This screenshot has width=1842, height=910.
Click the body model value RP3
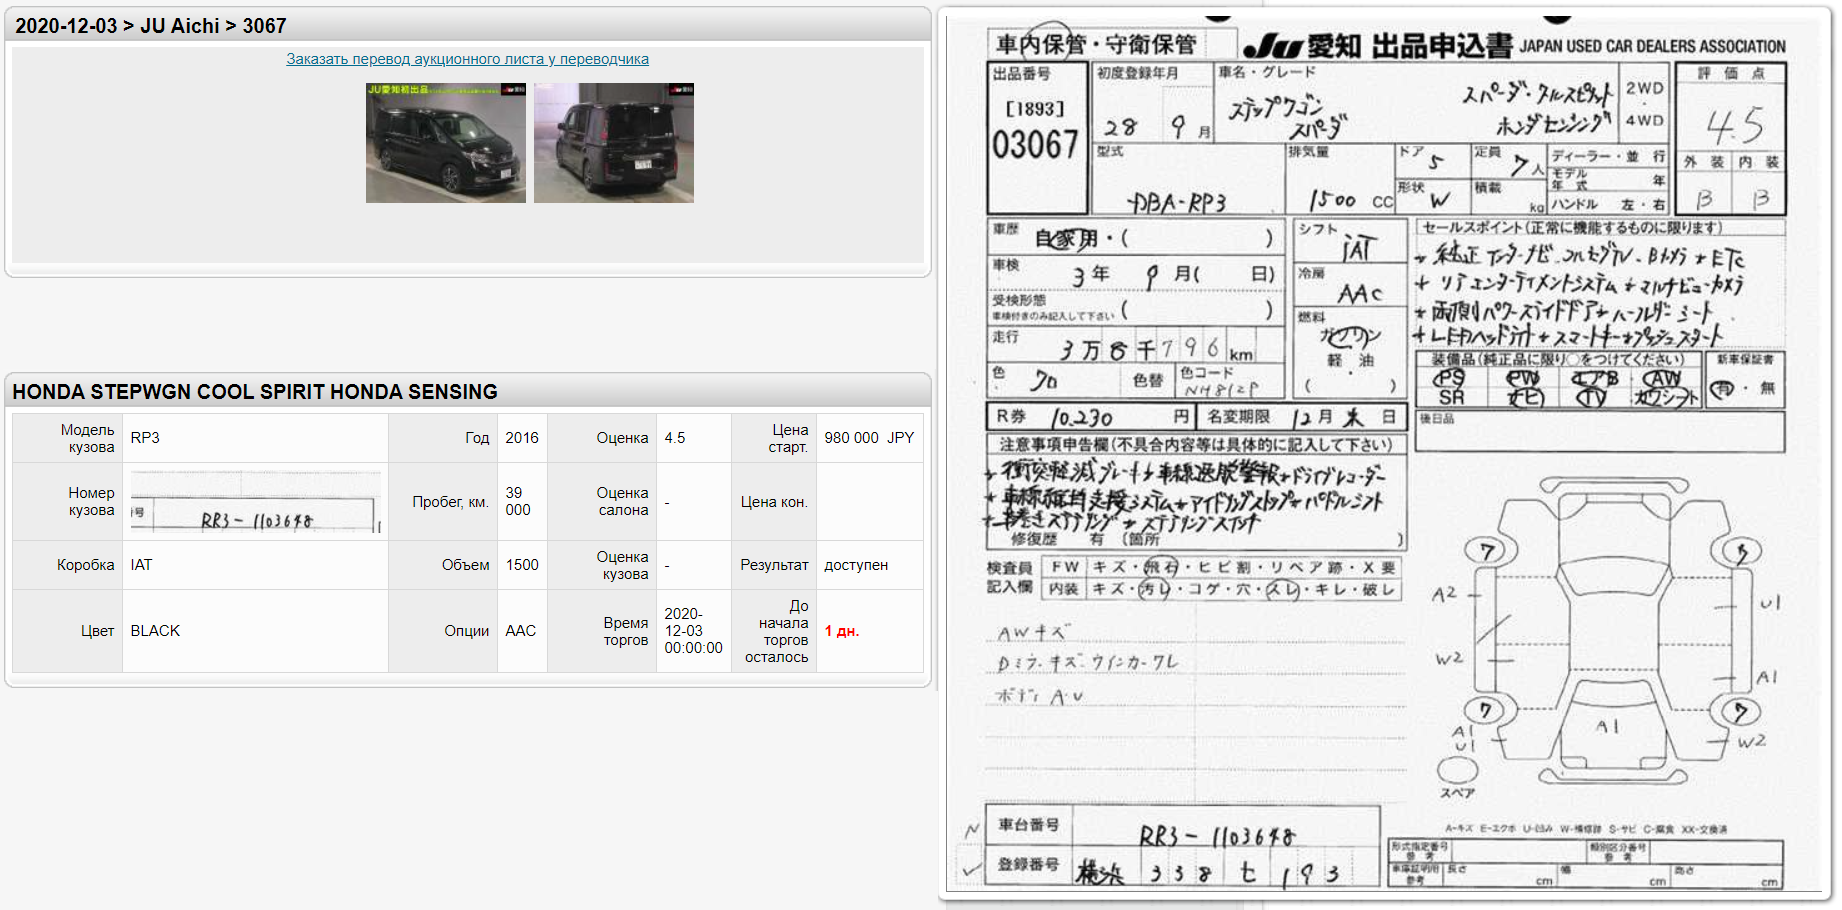[145, 438]
